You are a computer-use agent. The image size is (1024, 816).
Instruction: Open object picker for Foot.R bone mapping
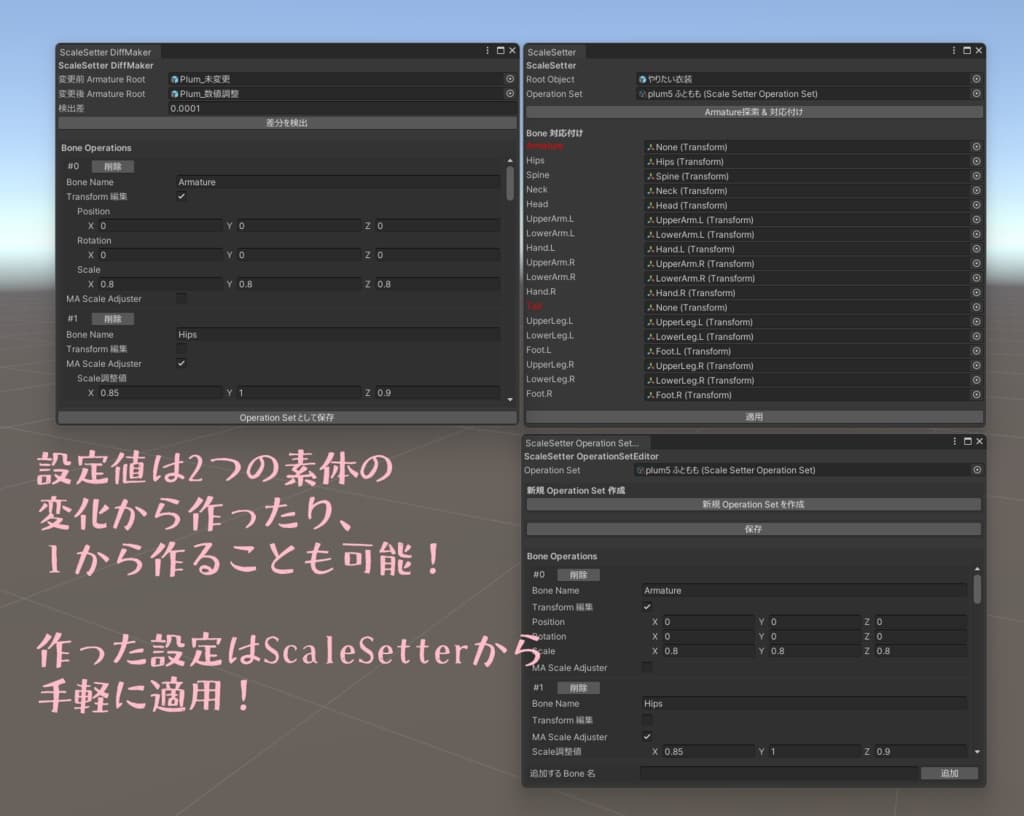[976, 395]
